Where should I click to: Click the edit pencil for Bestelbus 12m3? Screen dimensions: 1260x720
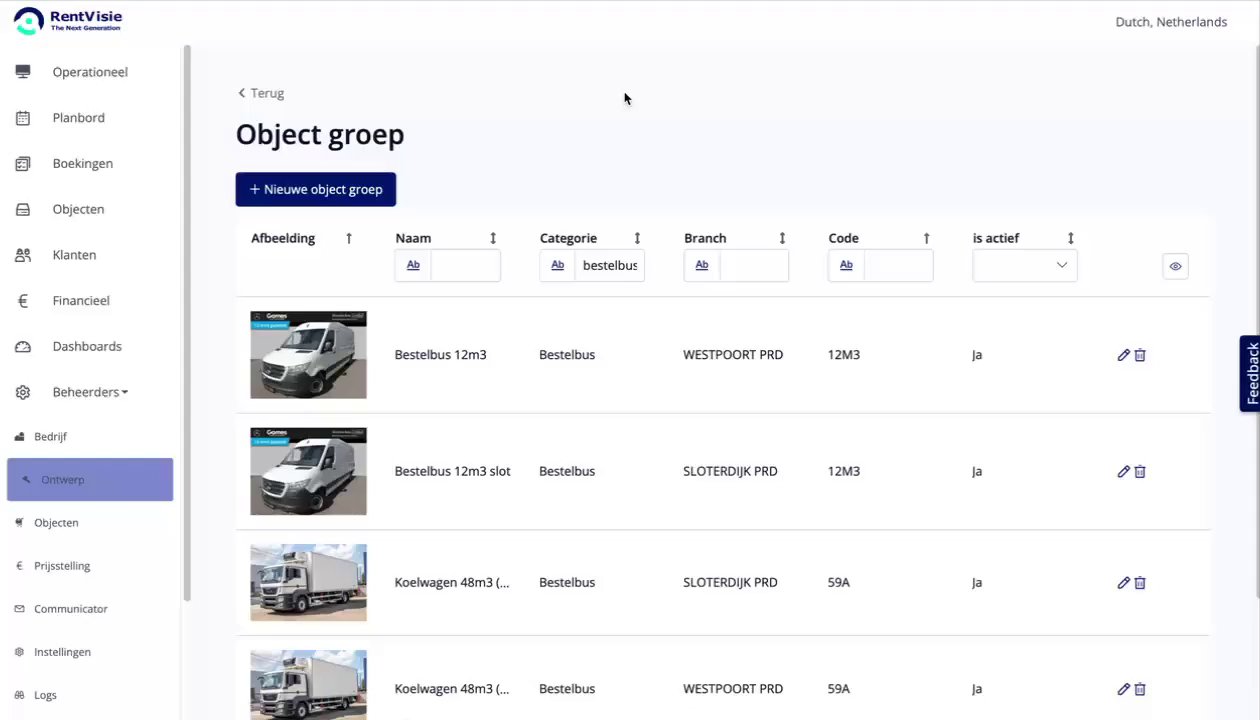pos(1123,355)
